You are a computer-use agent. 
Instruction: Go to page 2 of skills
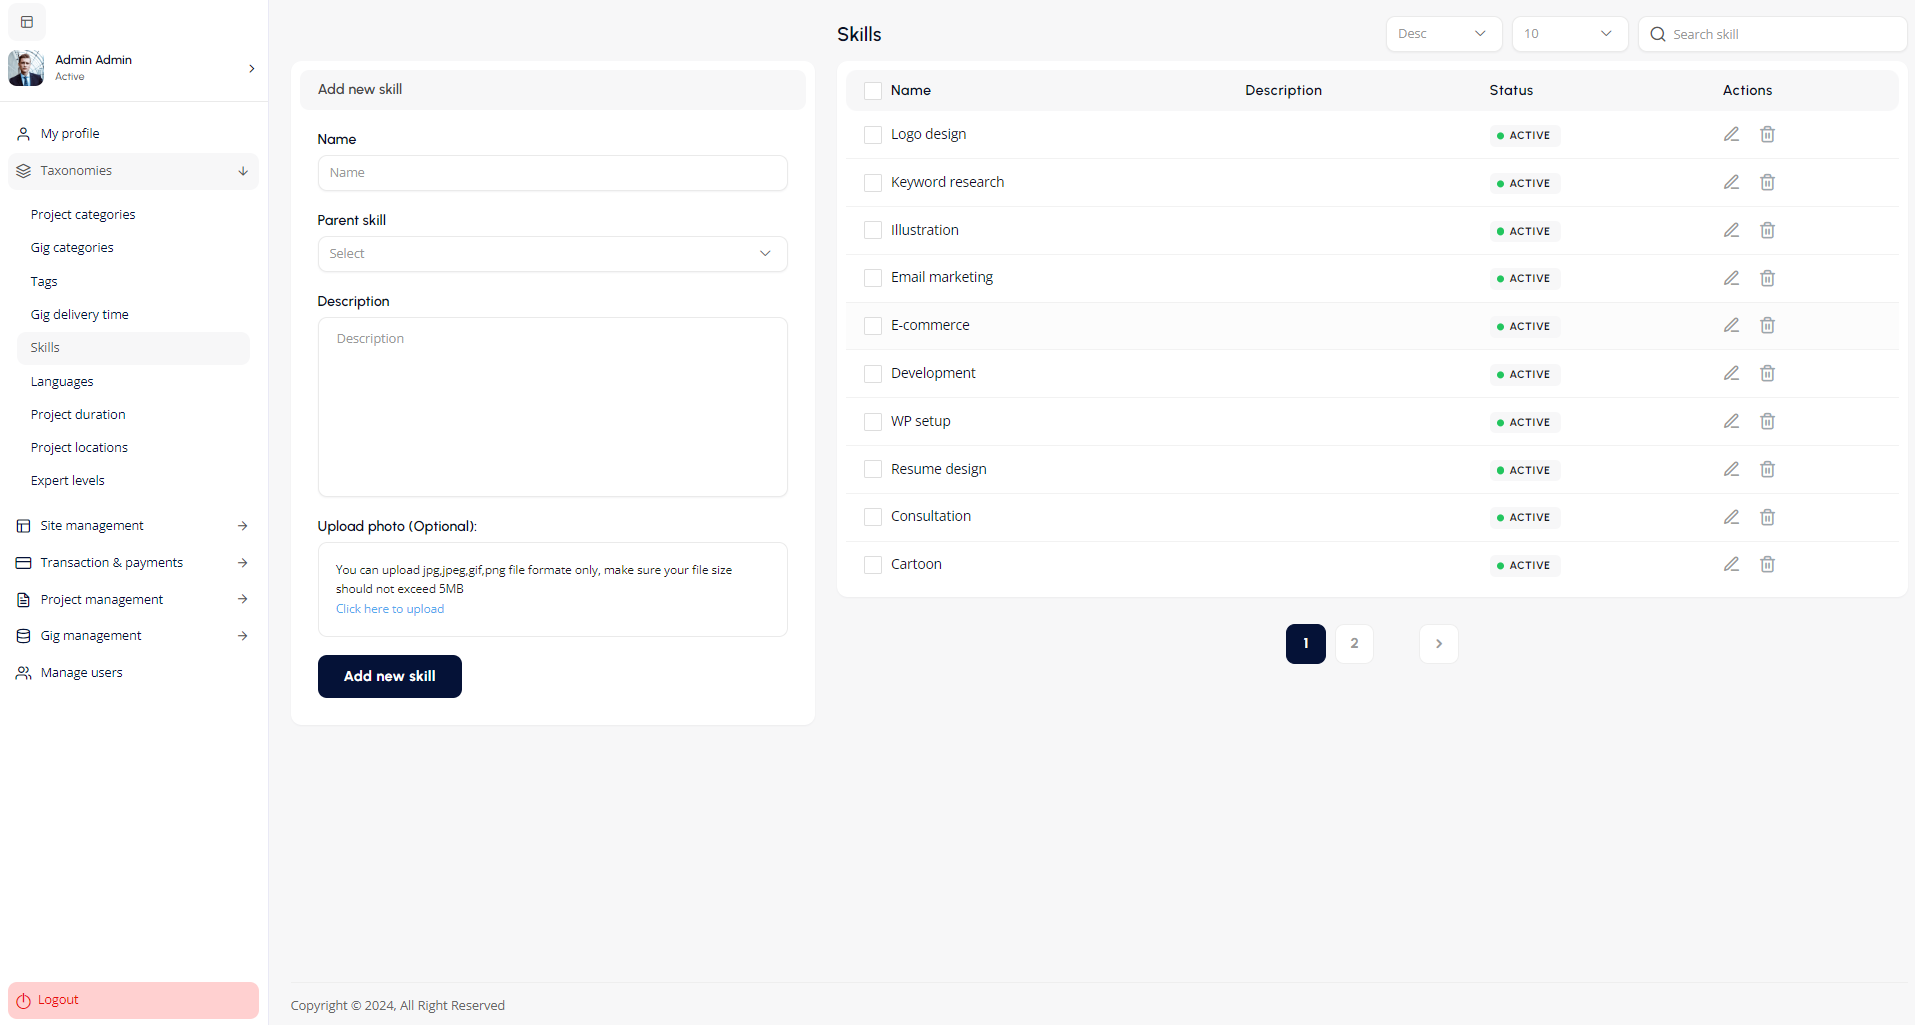[x=1354, y=644]
